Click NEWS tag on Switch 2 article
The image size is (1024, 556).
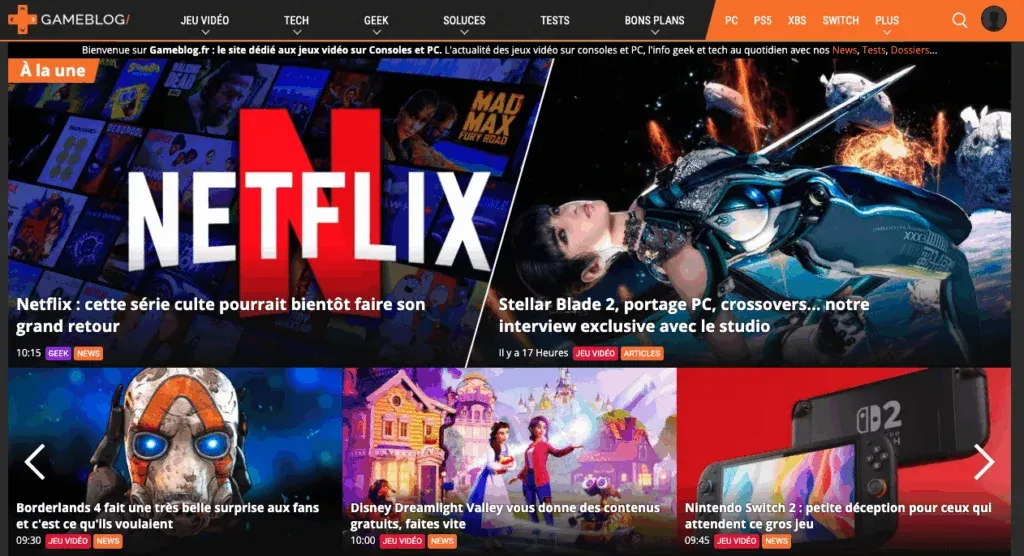tap(776, 541)
